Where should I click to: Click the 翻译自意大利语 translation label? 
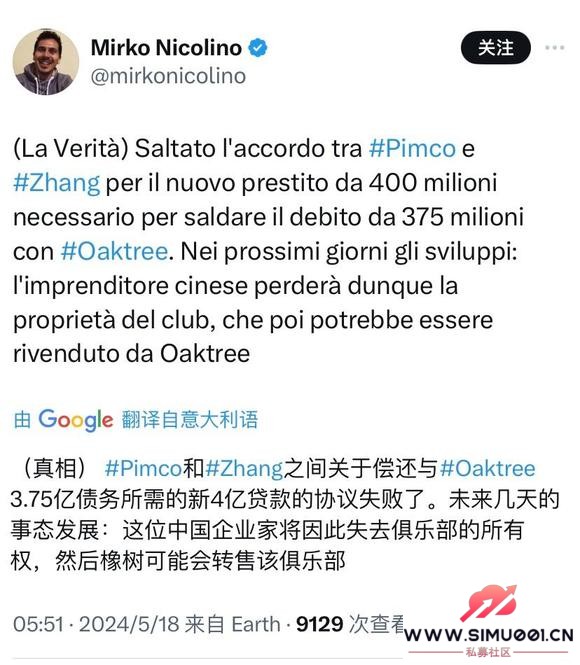(x=190, y=419)
